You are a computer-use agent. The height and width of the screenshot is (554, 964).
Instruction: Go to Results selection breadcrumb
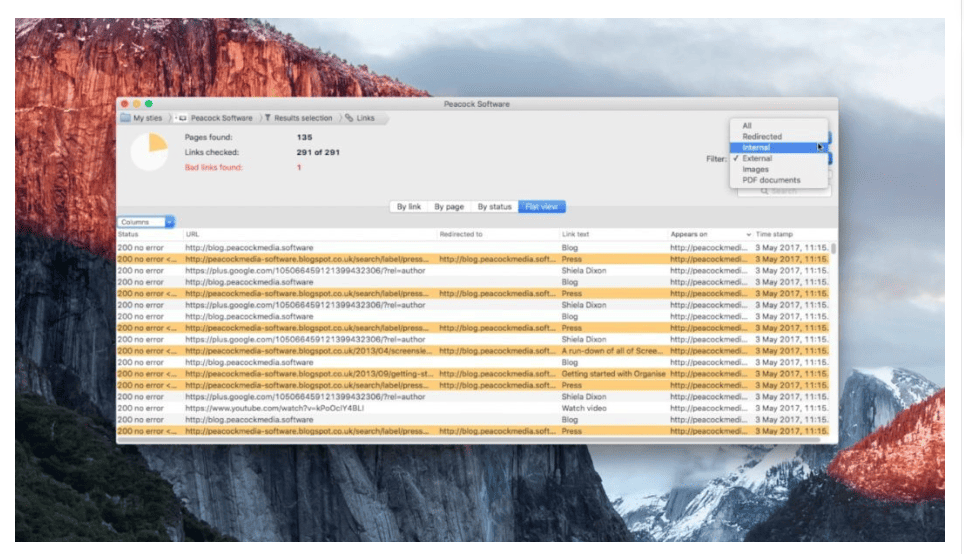pos(303,118)
